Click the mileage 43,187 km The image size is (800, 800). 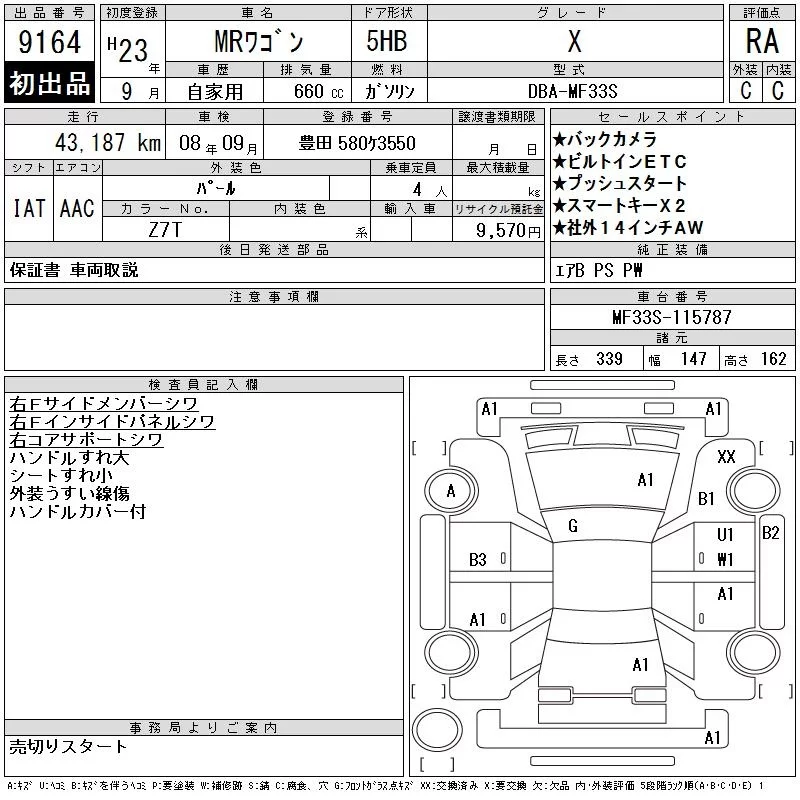tap(108, 142)
